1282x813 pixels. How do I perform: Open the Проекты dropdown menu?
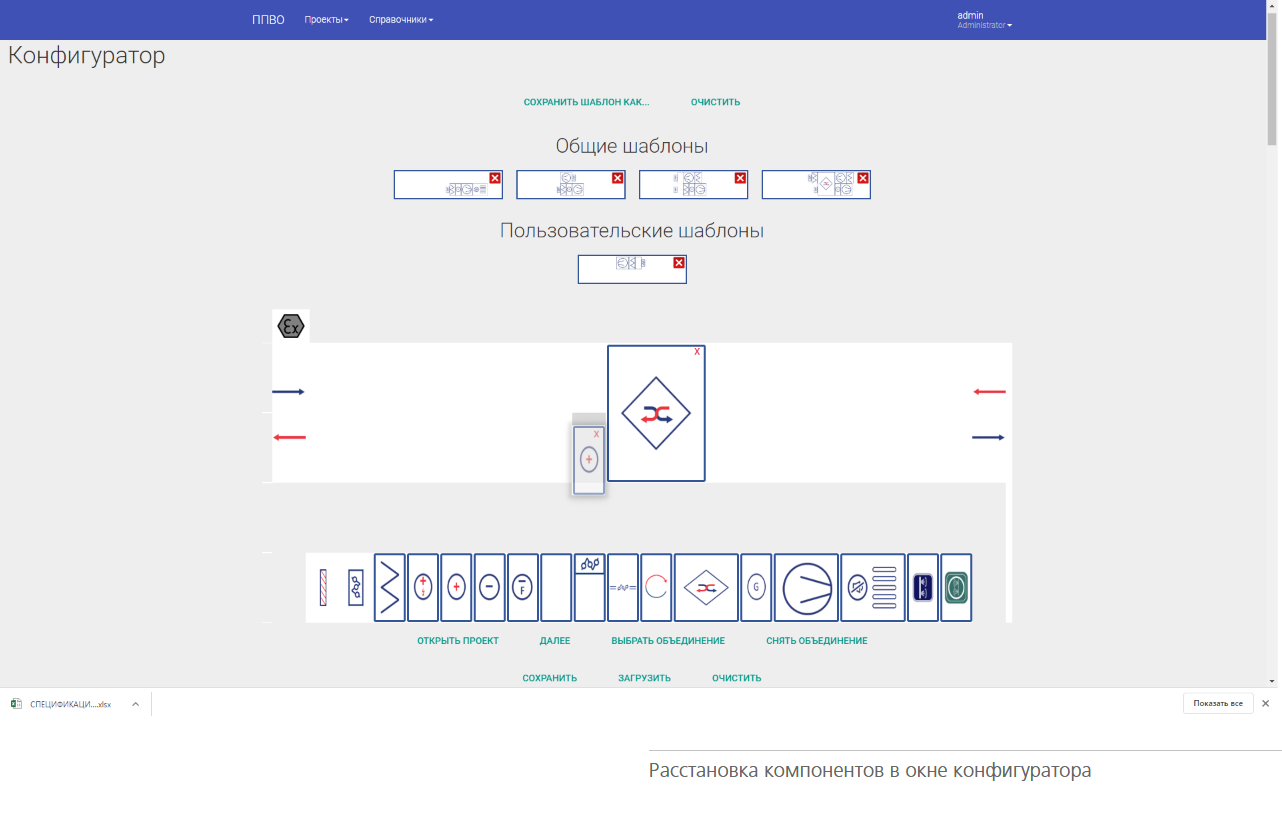click(x=327, y=20)
